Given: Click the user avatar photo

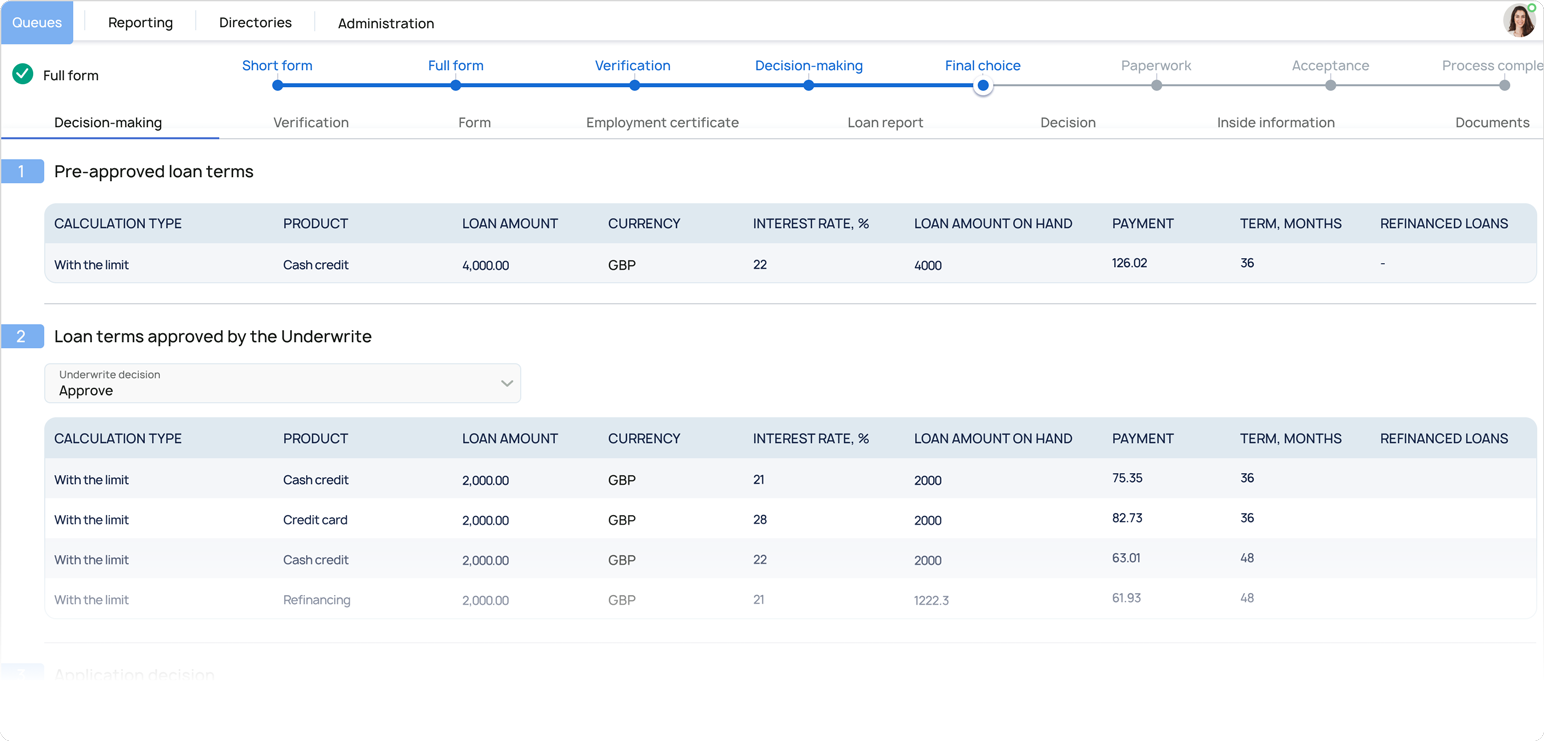Looking at the screenshot, I should (x=1519, y=21).
